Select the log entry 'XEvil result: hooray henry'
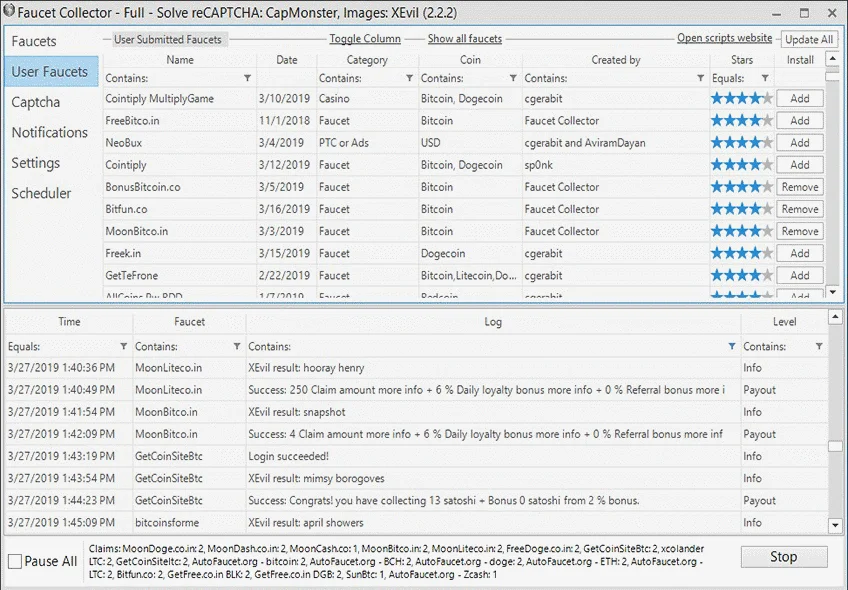This screenshot has height=590, width=848. 306,368
